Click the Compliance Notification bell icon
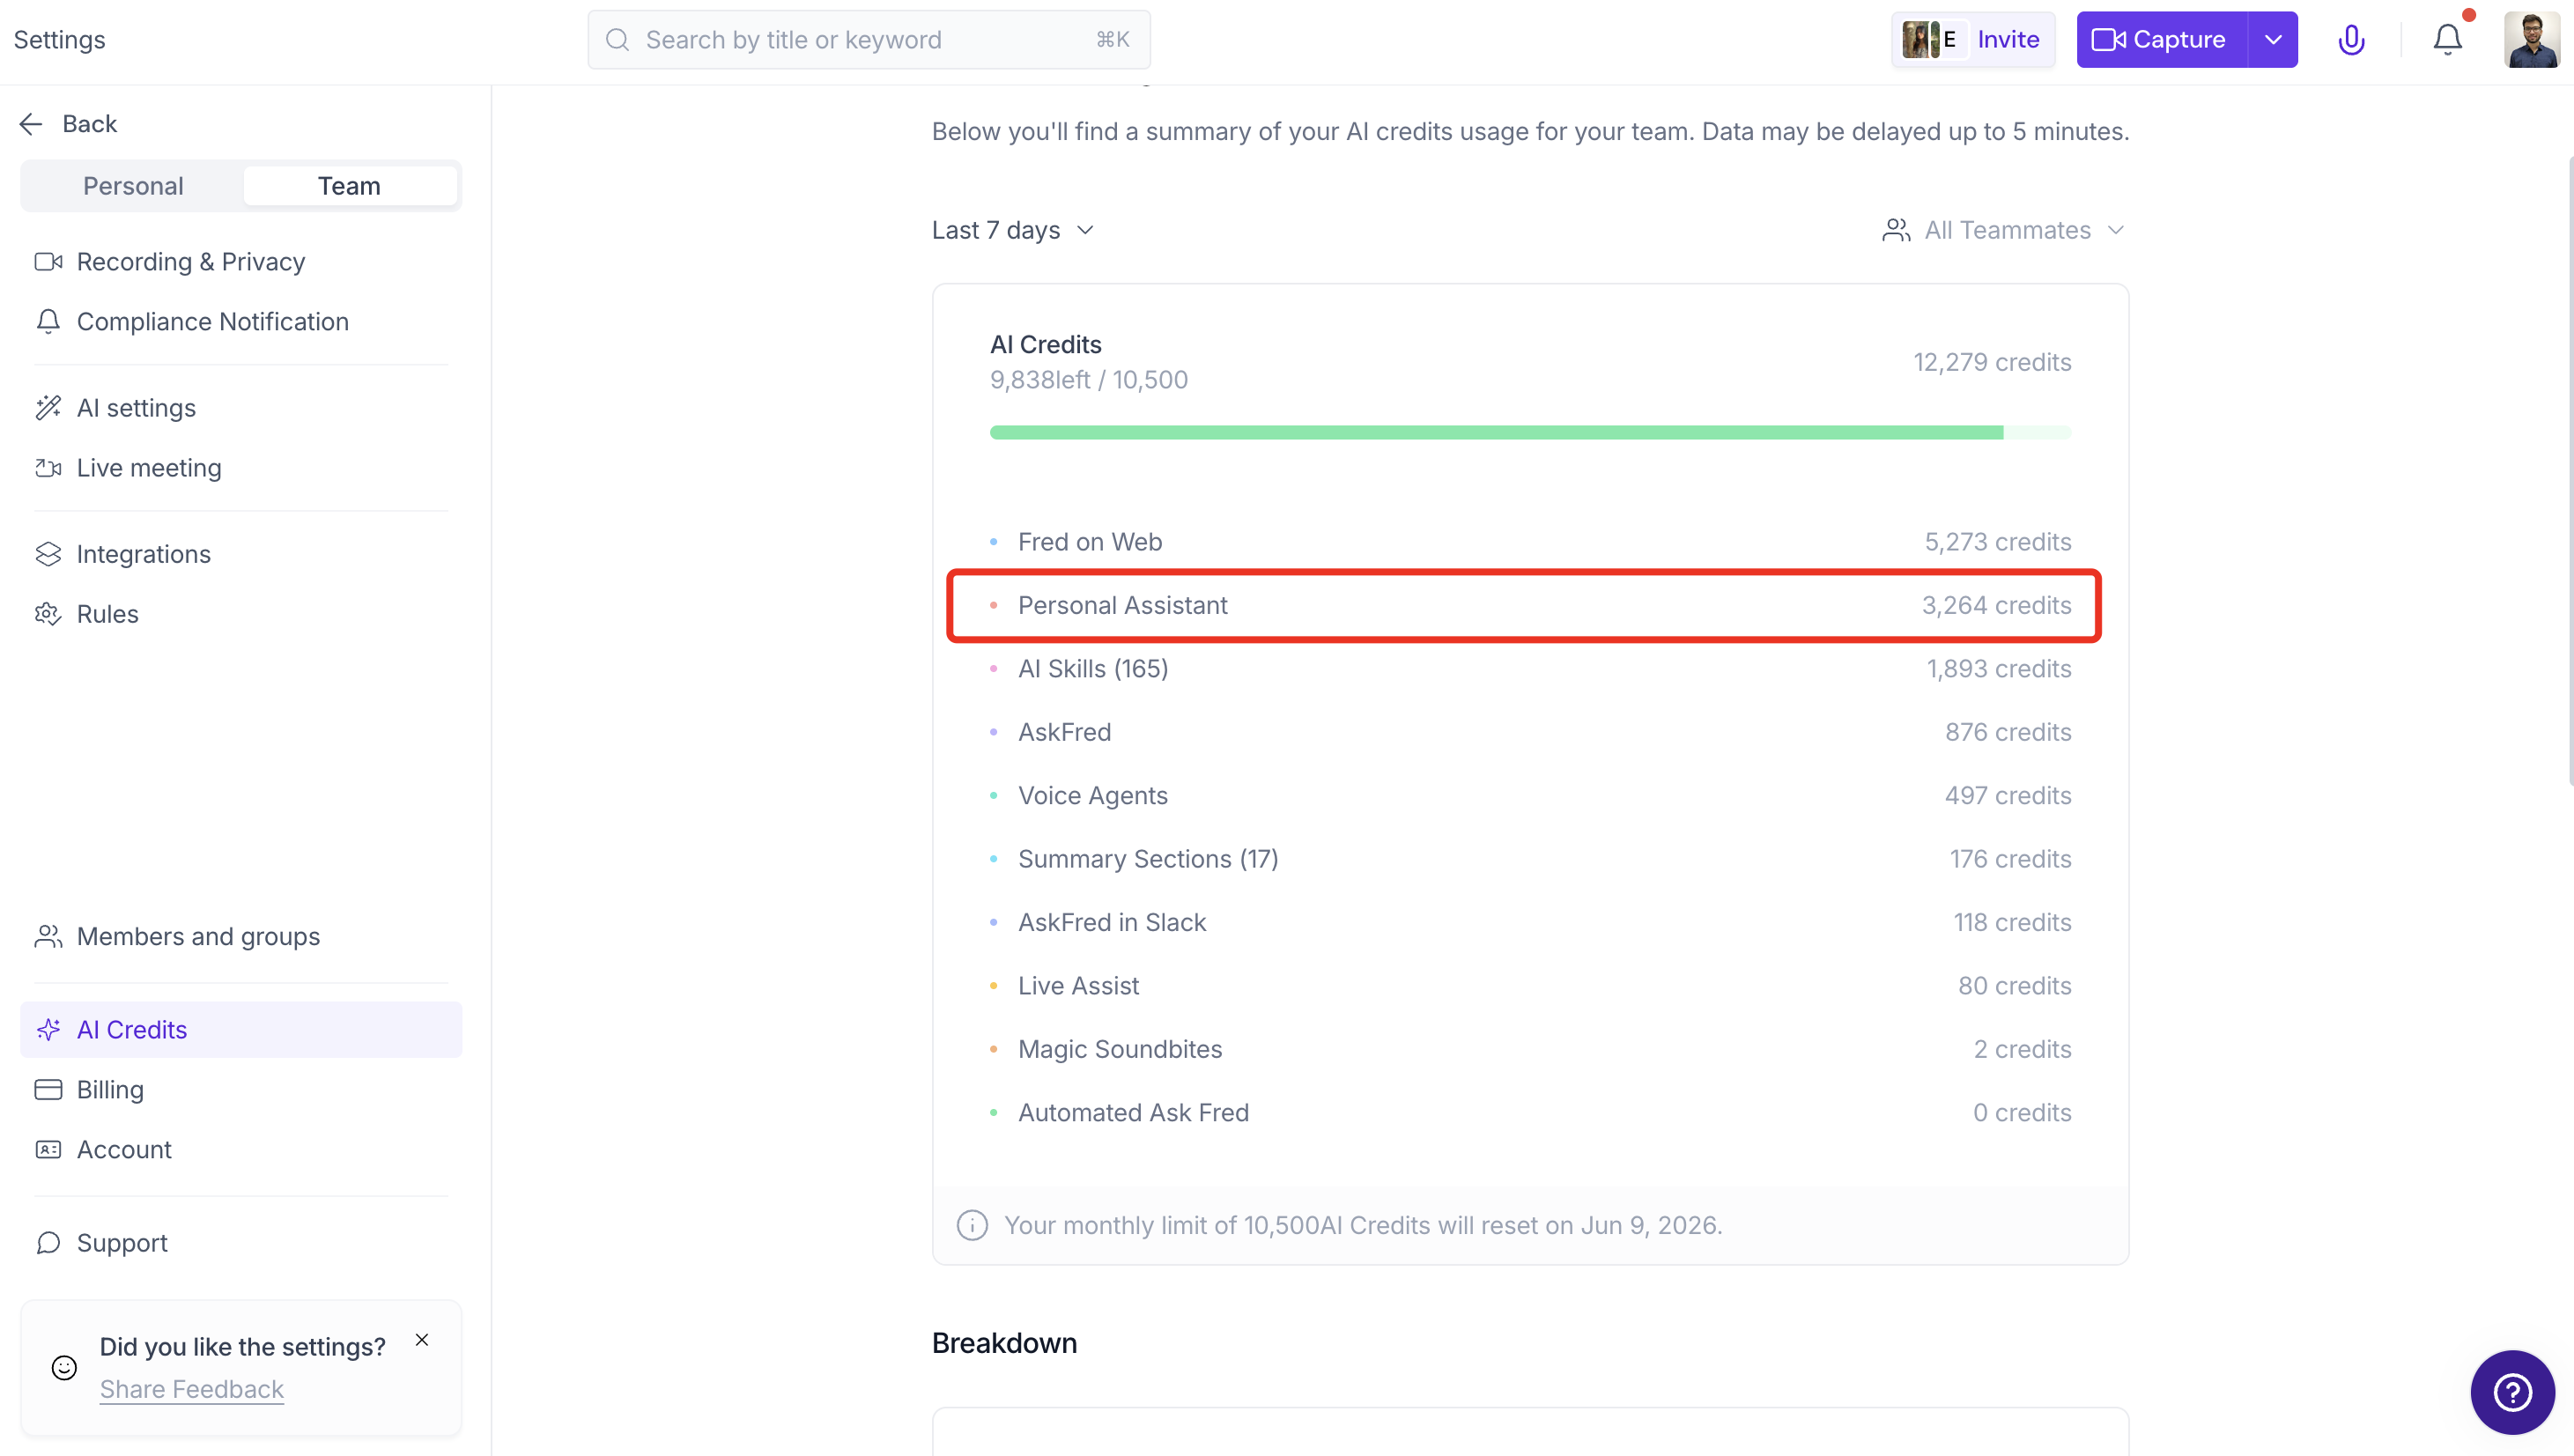 click(48, 322)
